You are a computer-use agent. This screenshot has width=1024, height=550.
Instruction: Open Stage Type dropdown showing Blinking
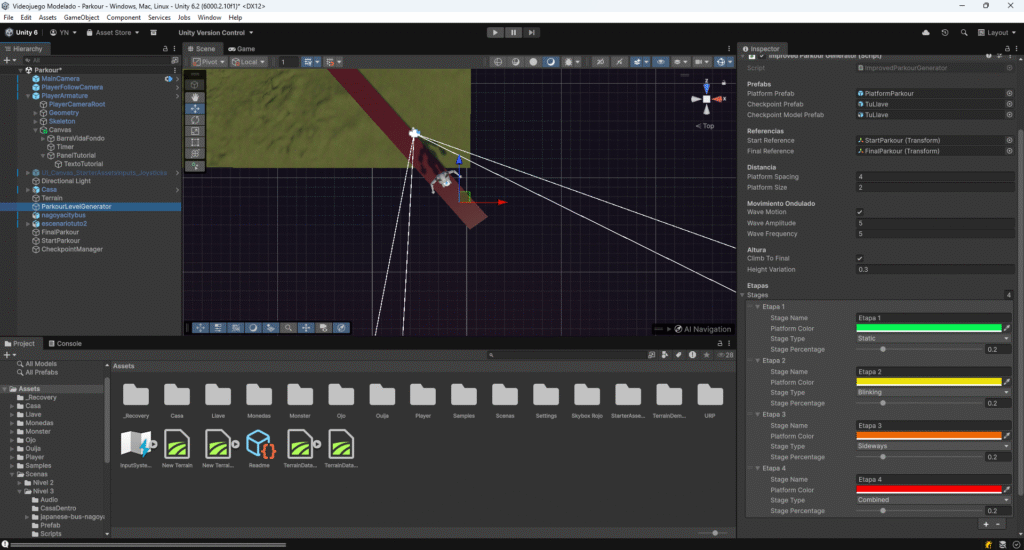click(x=930, y=392)
